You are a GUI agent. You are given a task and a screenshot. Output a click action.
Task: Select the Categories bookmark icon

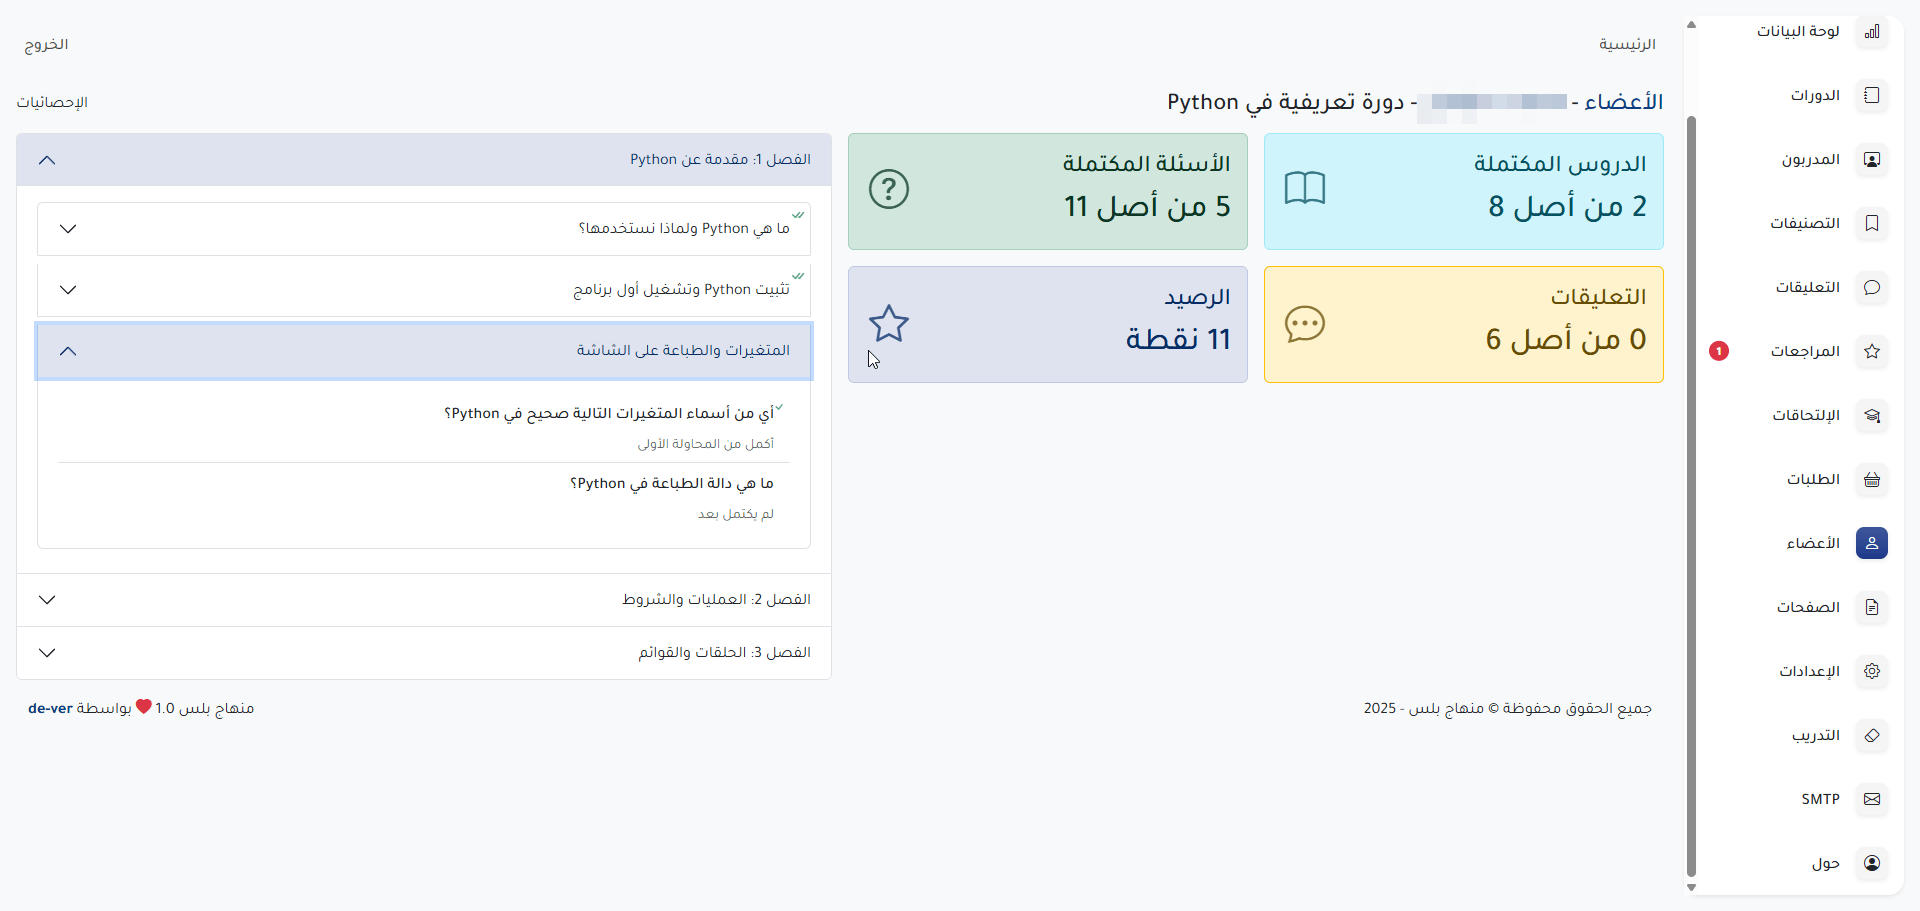coord(1872,223)
